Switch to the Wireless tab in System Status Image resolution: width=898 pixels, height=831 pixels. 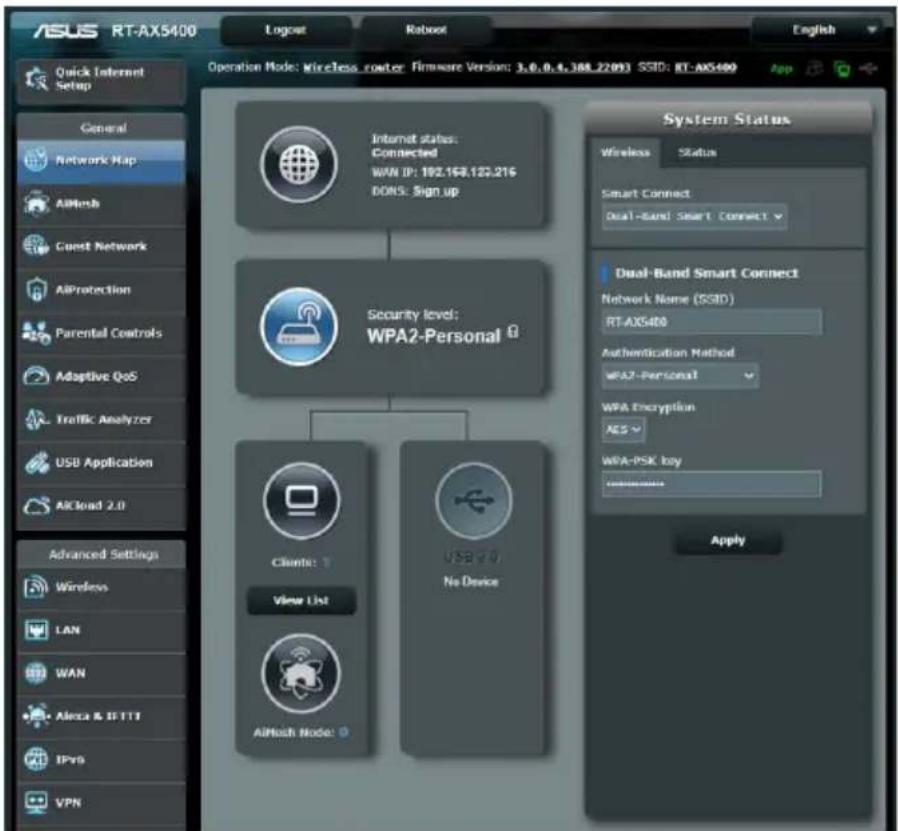point(625,152)
